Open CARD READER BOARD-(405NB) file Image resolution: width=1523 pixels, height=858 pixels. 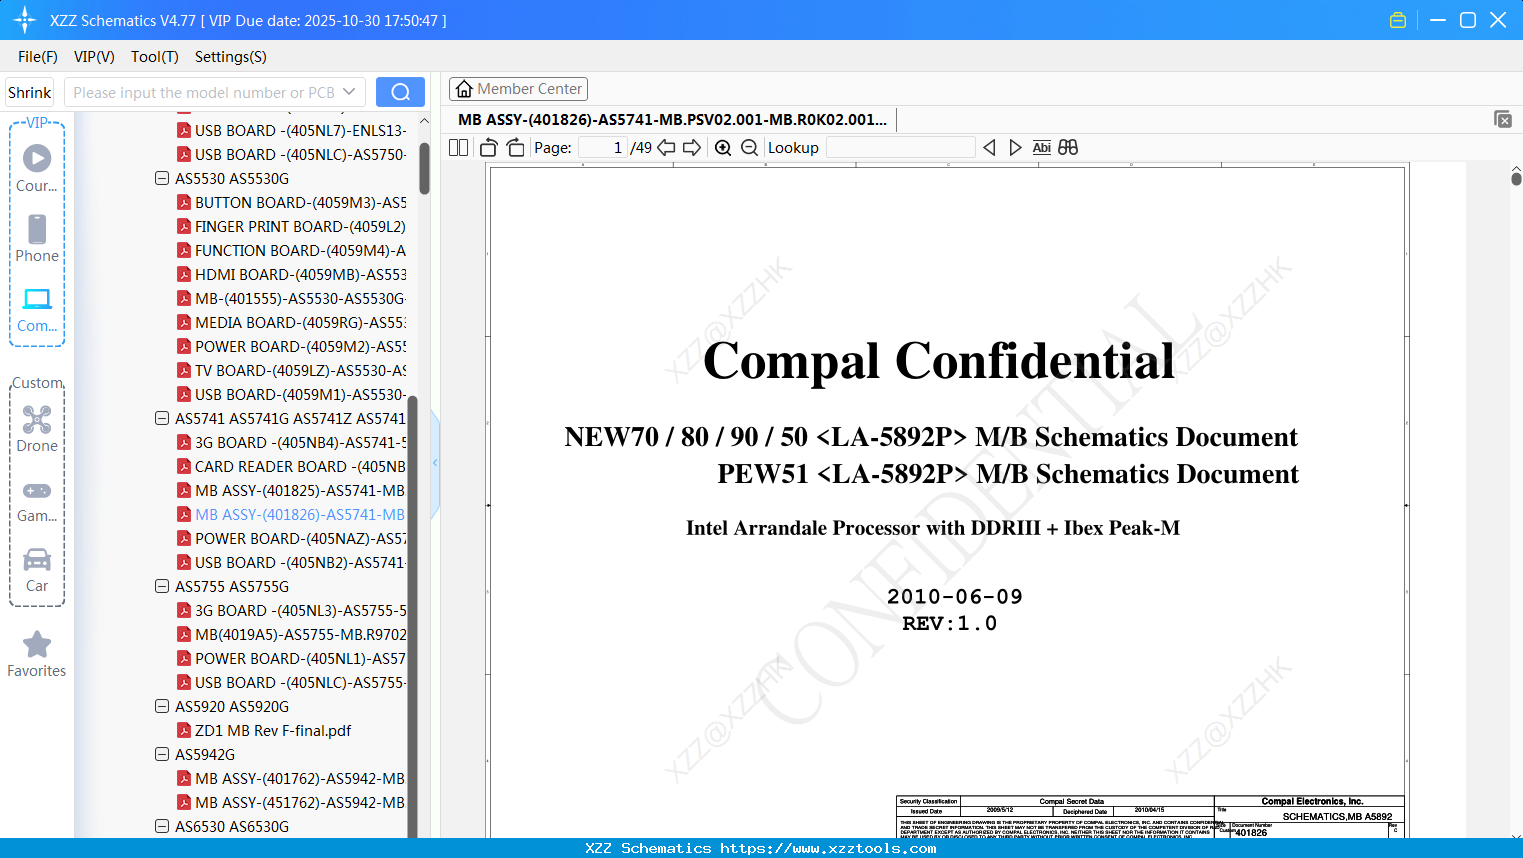tap(291, 467)
